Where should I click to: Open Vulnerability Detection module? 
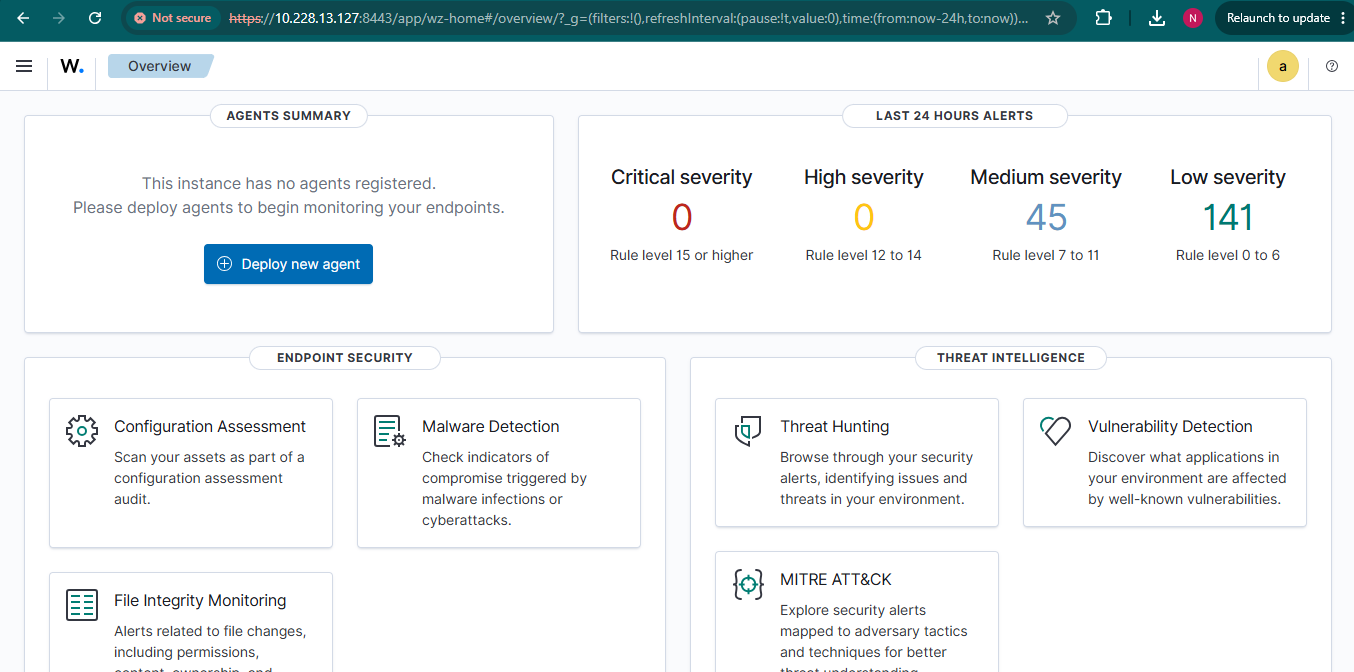click(1165, 462)
